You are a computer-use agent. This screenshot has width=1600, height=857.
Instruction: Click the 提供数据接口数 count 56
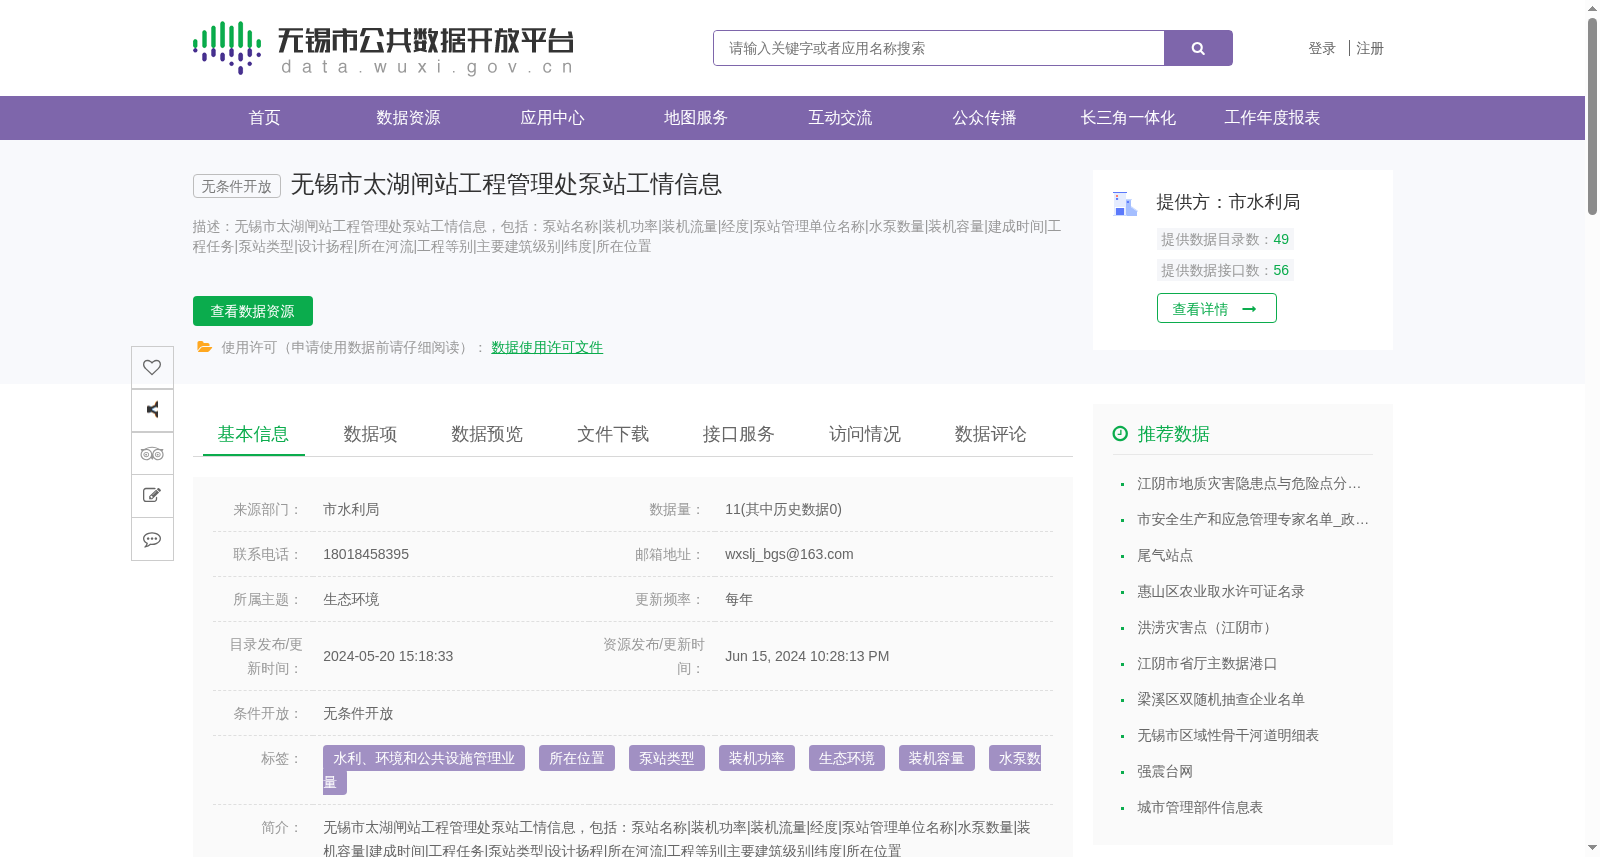point(1281,270)
